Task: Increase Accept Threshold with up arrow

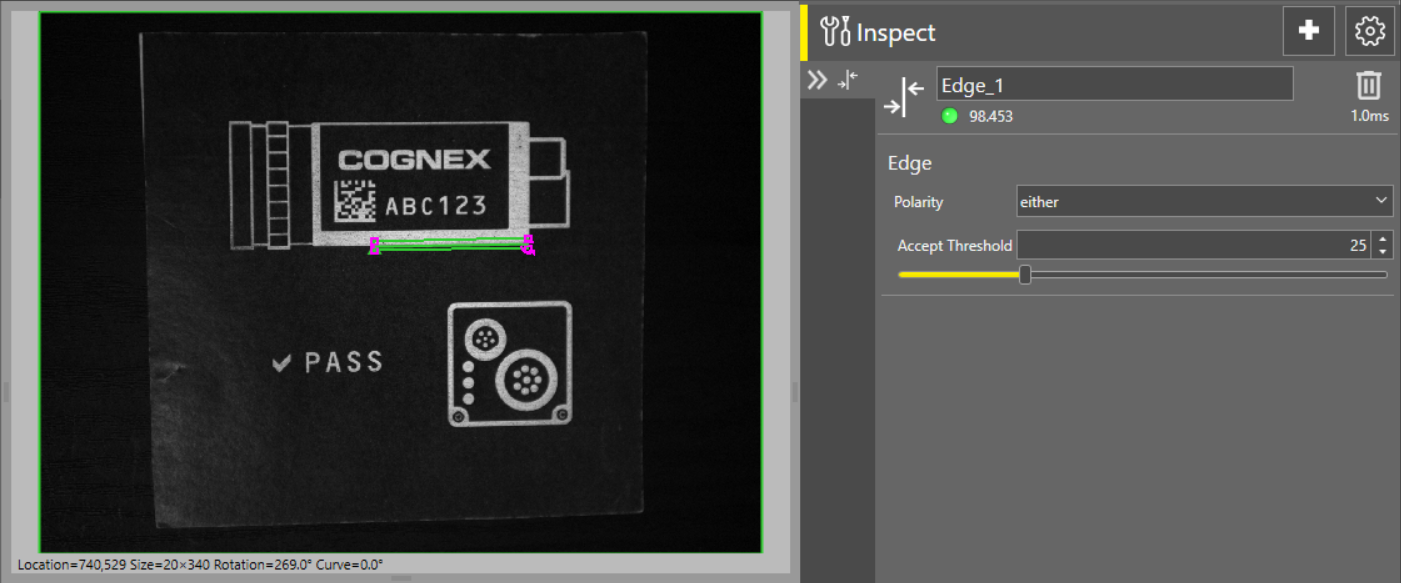Action: (x=1382, y=239)
